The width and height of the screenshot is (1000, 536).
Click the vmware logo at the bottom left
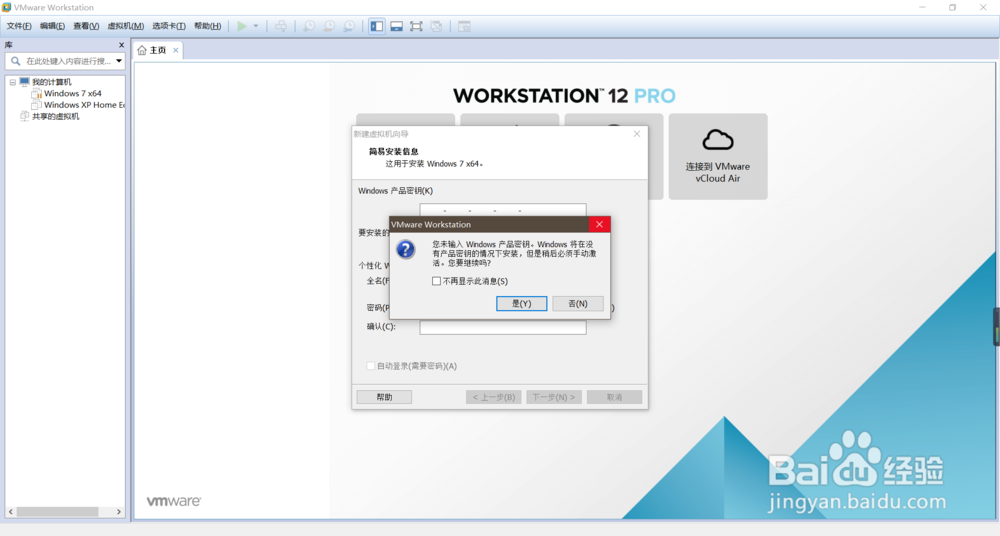[173, 502]
